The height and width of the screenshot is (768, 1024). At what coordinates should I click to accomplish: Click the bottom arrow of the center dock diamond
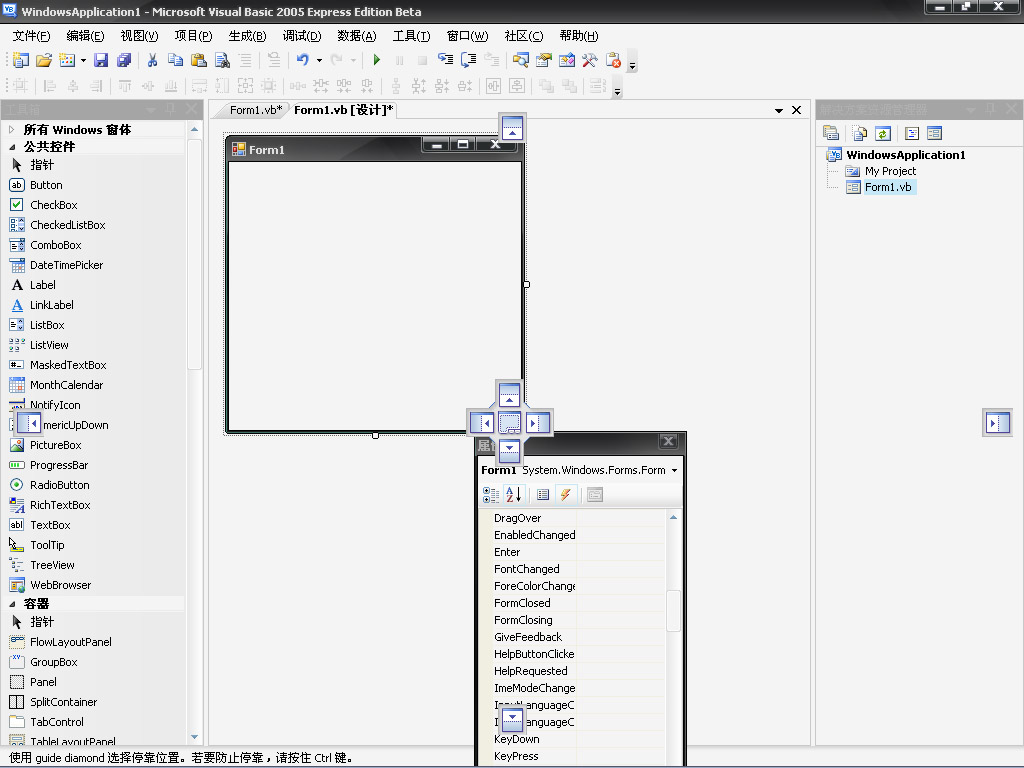point(509,451)
